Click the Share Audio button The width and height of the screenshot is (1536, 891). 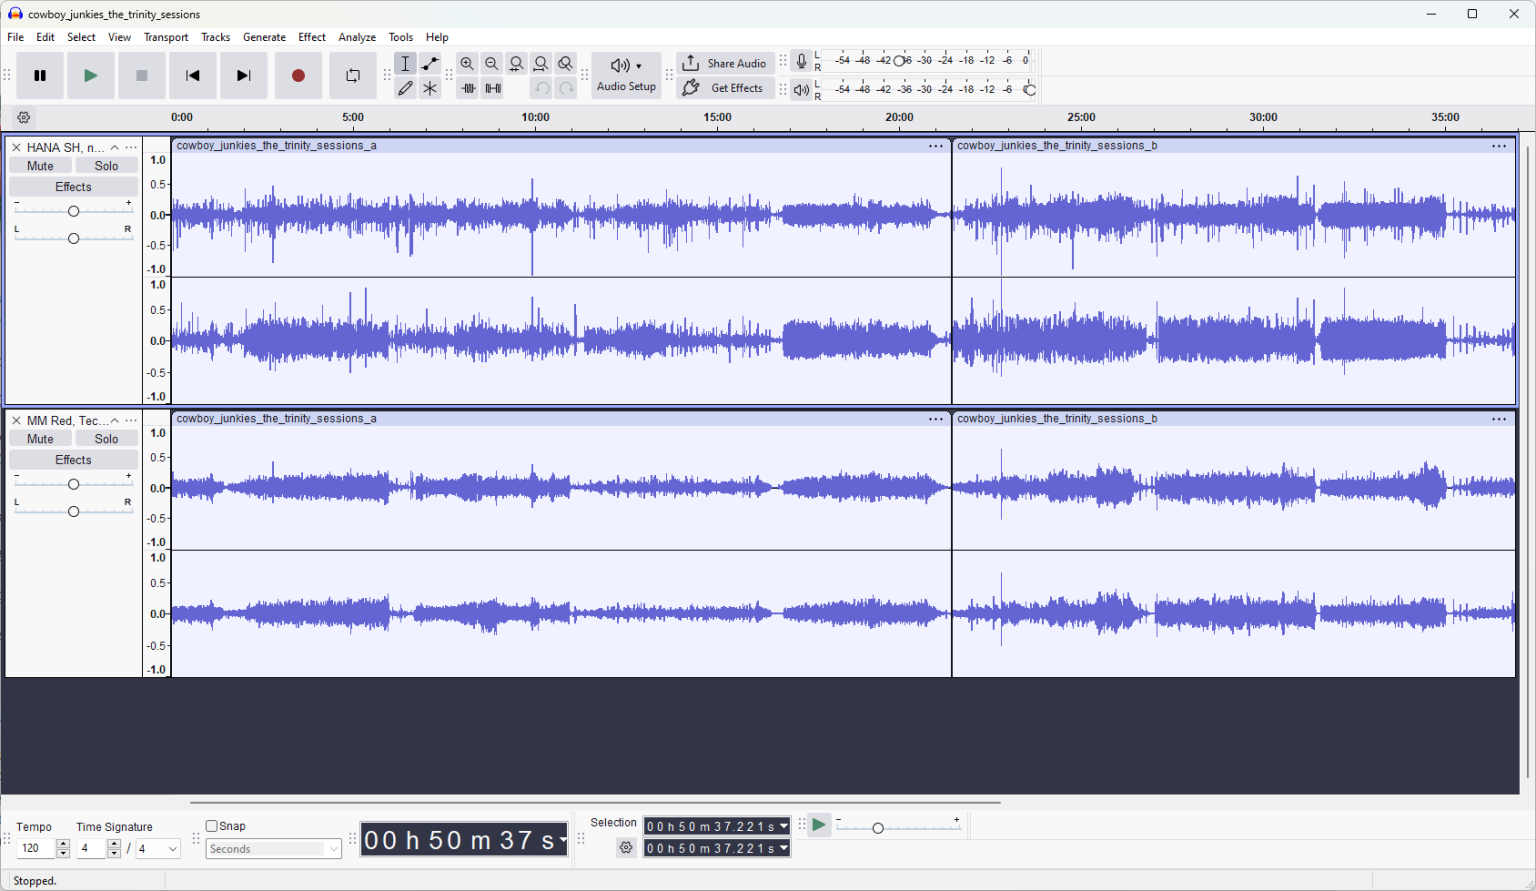(x=725, y=63)
